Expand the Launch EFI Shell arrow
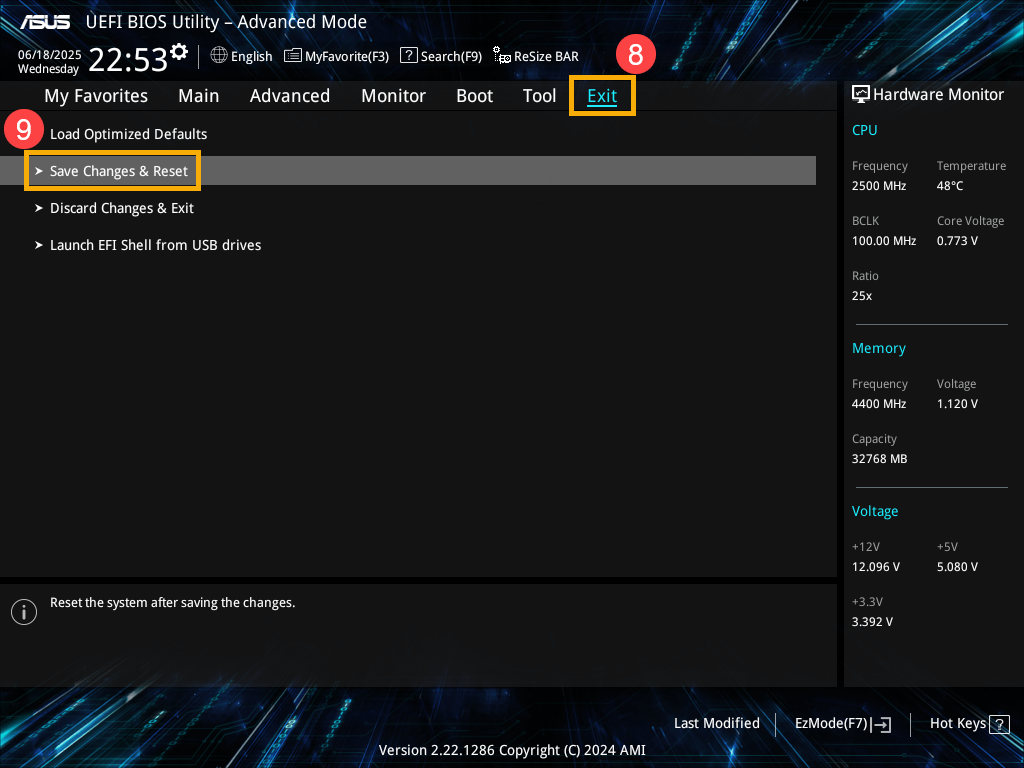Image resolution: width=1024 pixels, height=768 pixels. coord(39,246)
